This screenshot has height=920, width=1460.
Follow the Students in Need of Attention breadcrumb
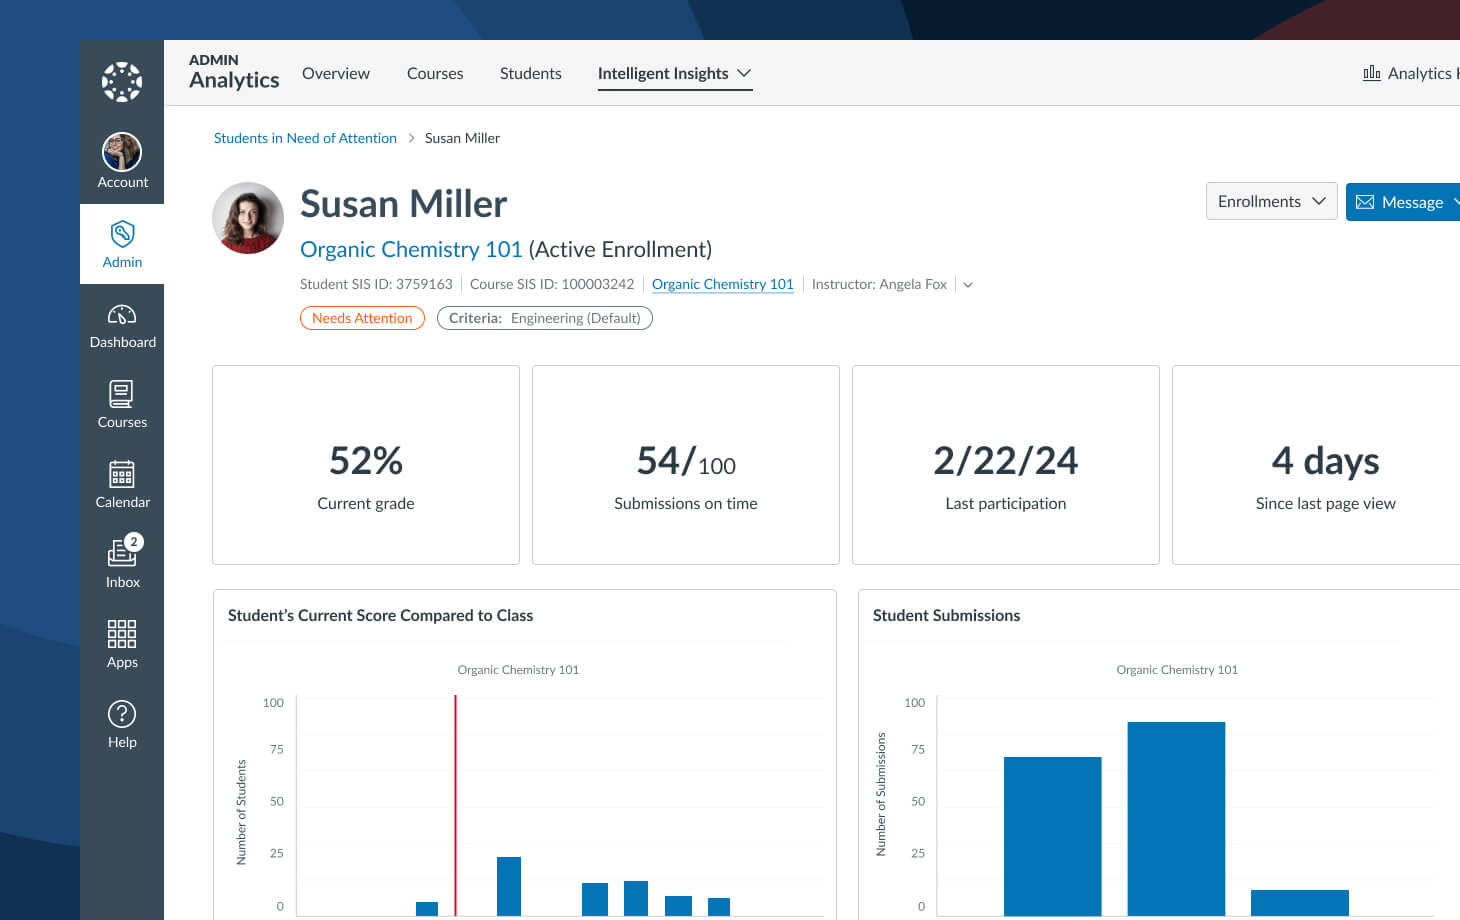[304, 137]
